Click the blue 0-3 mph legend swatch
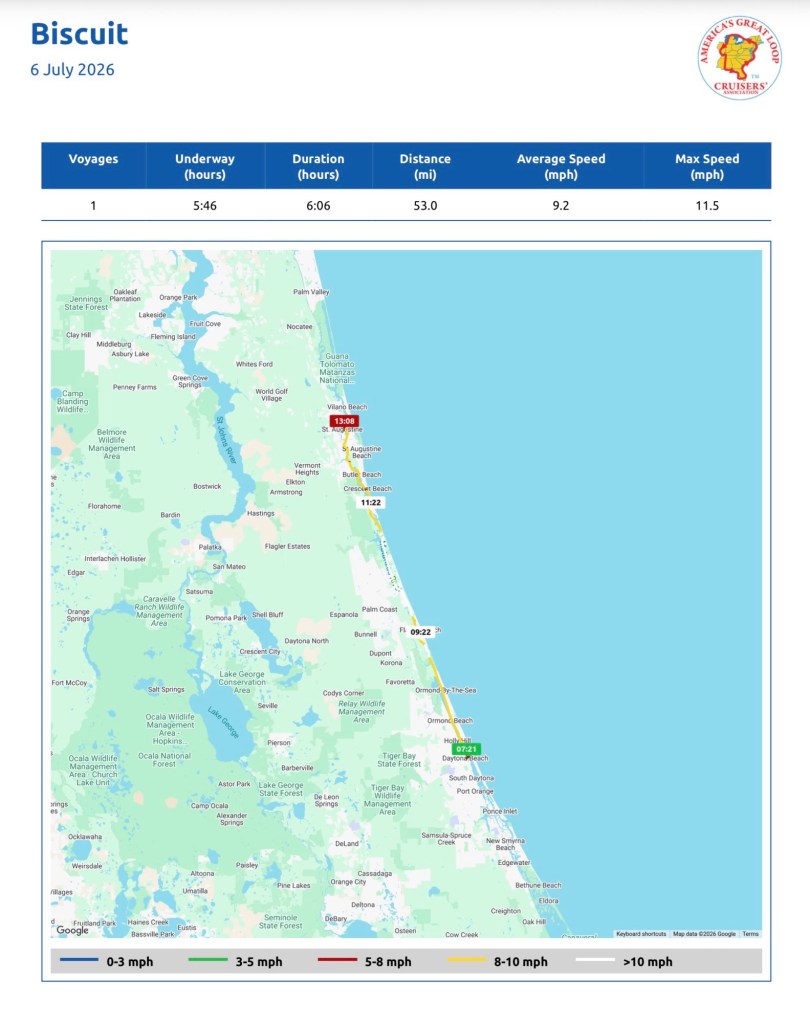This screenshot has width=810, height=1023. tap(79, 960)
